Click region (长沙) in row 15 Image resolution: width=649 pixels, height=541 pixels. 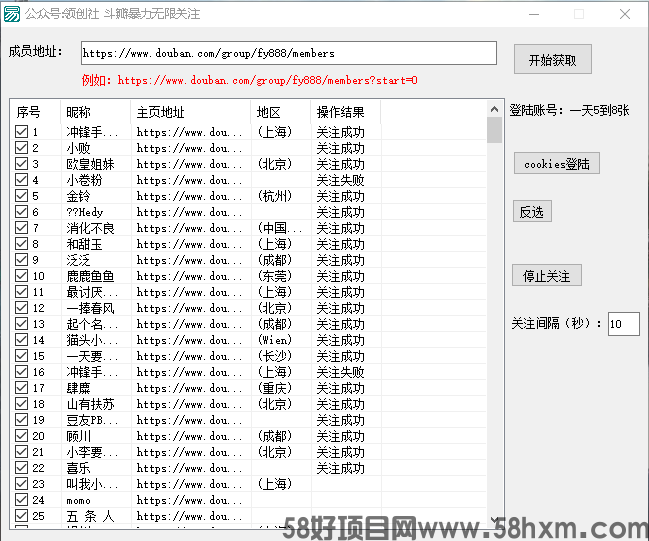coord(275,356)
